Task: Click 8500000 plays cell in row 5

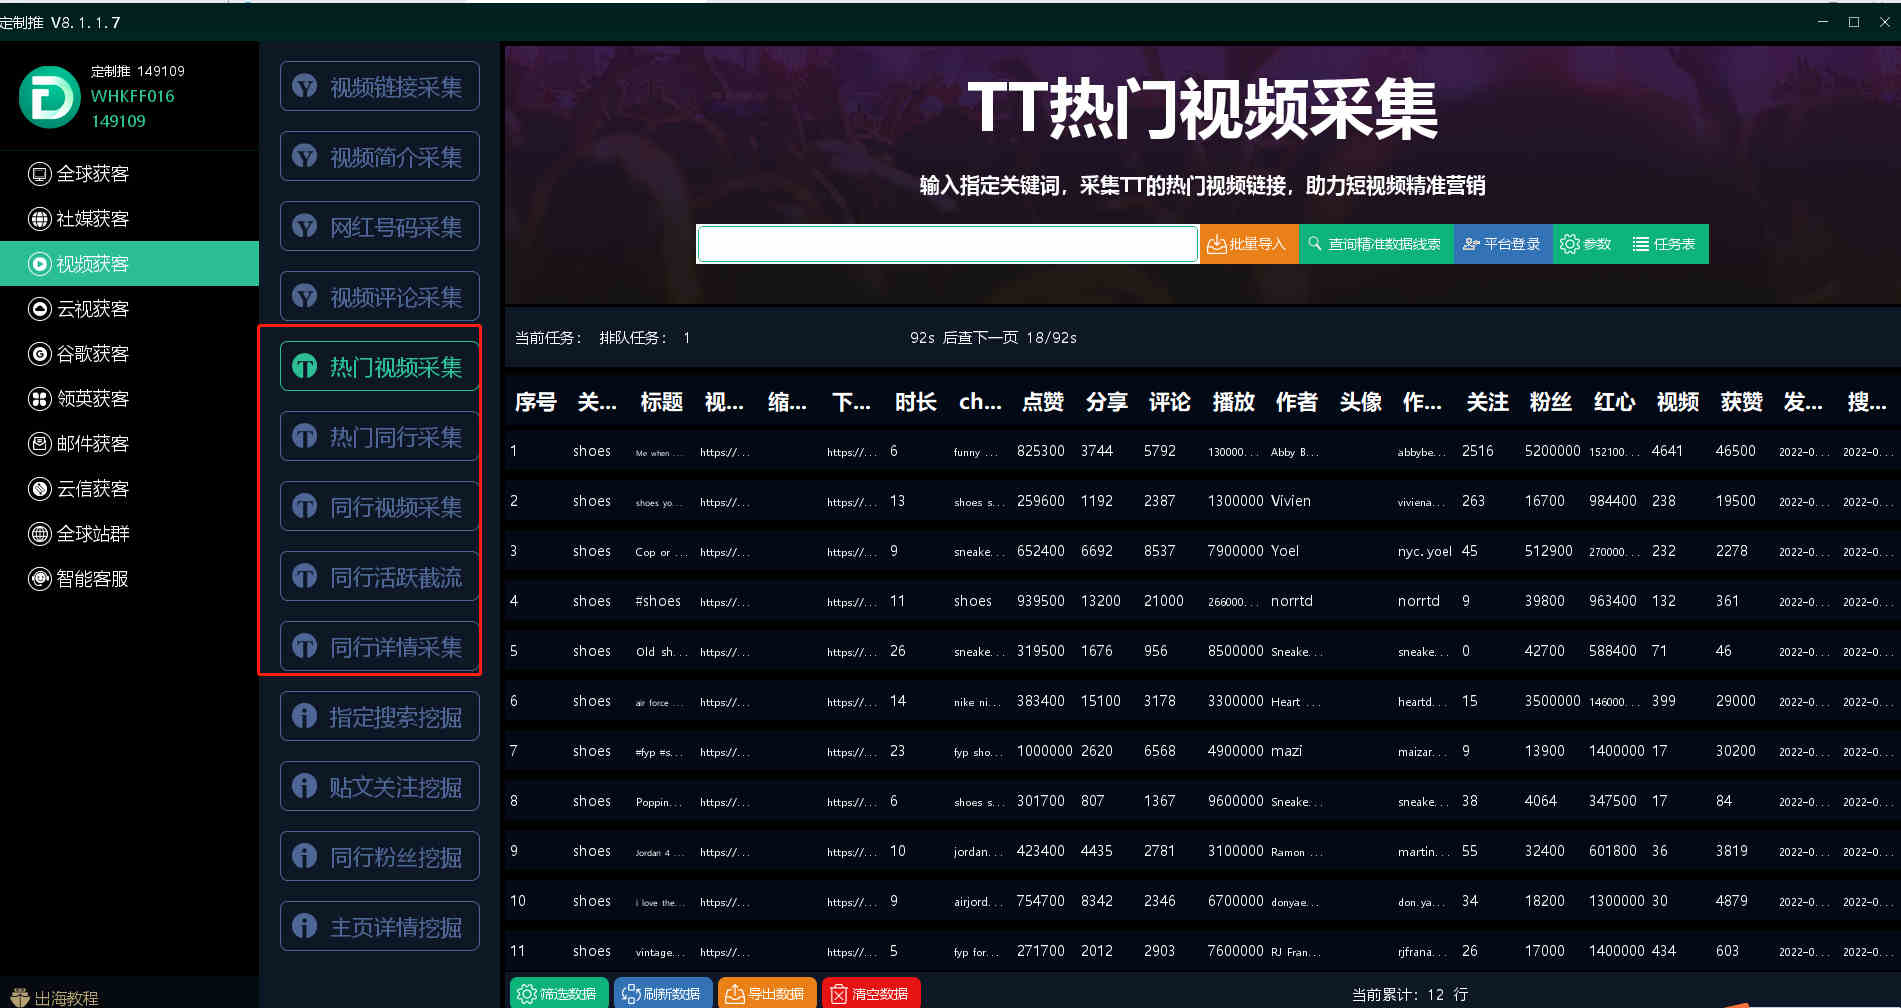Action: point(1236,651)
